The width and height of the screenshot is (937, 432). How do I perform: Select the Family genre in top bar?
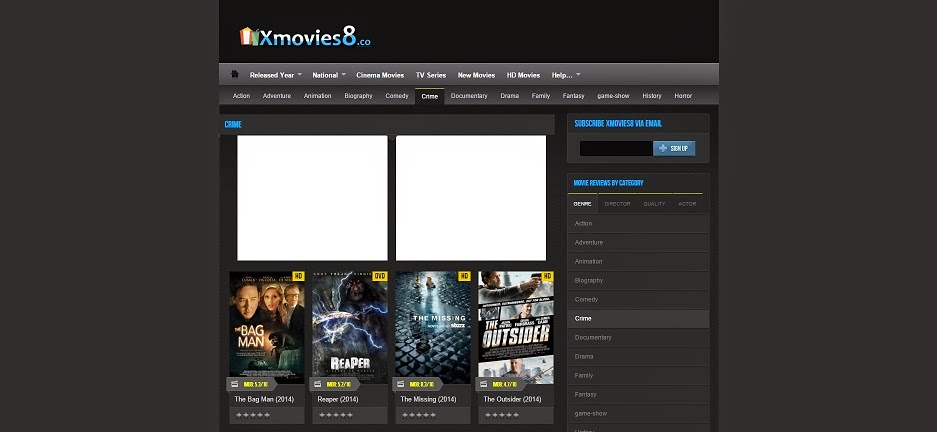(x=541, y=96)
